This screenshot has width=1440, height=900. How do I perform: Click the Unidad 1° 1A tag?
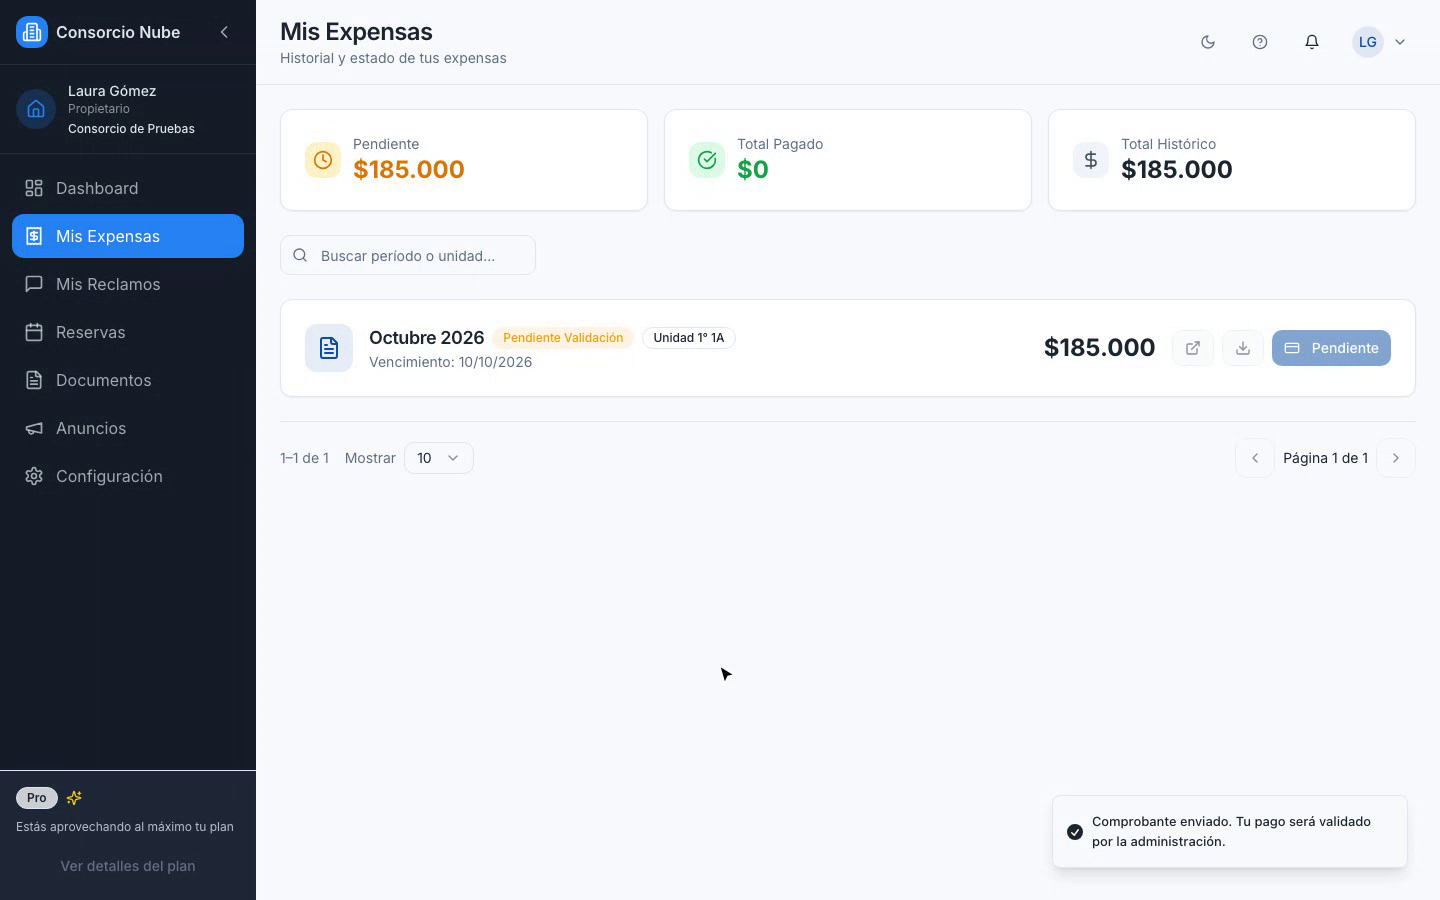click(x=689, y=338)
